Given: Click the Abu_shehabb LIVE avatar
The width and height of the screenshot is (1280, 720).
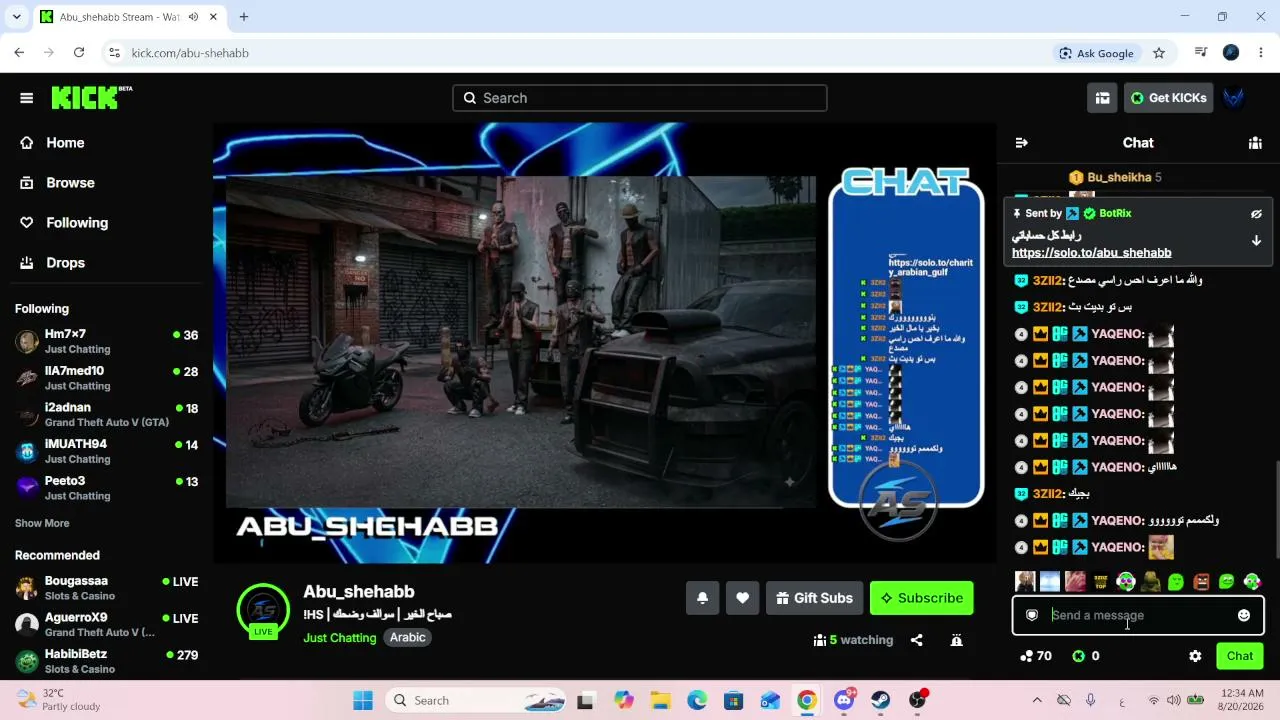Looking at the screenshot, I should click(263, 610).
